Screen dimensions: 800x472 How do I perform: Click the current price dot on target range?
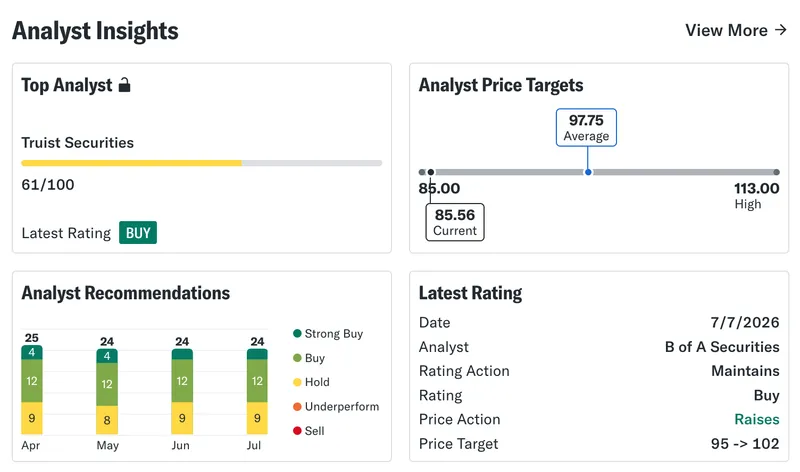point(431,172)
